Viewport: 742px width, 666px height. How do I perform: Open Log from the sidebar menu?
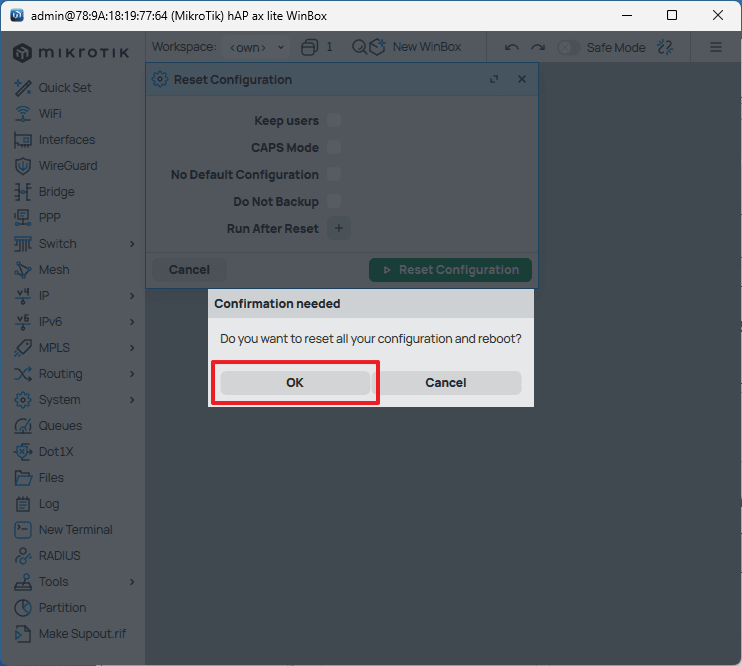point(49,504)
